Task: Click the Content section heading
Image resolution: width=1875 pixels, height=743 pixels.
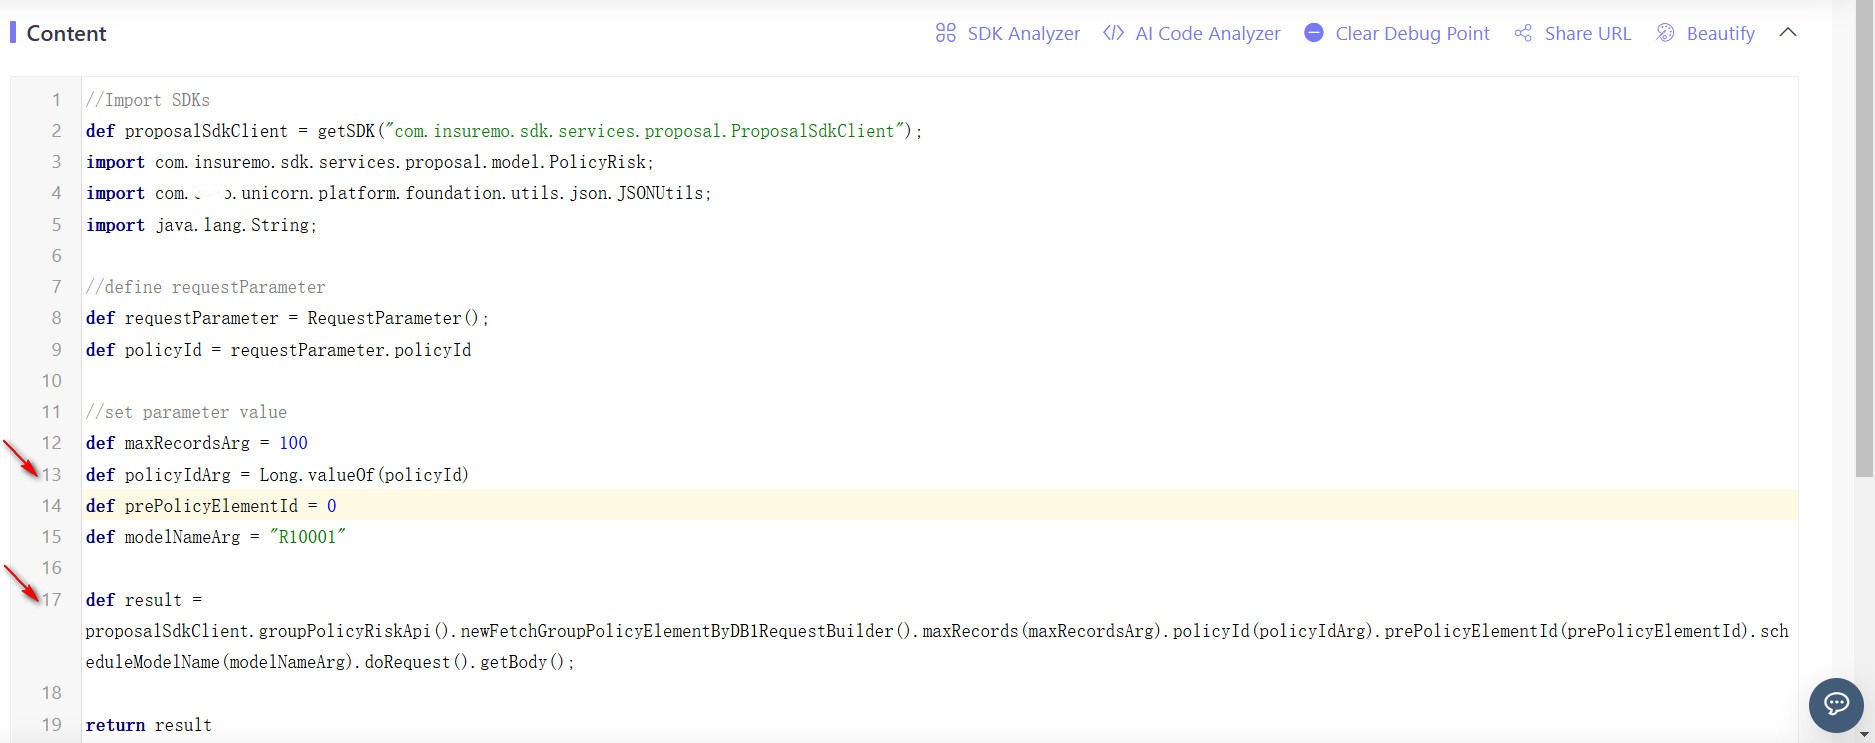Action: (66, 33)
